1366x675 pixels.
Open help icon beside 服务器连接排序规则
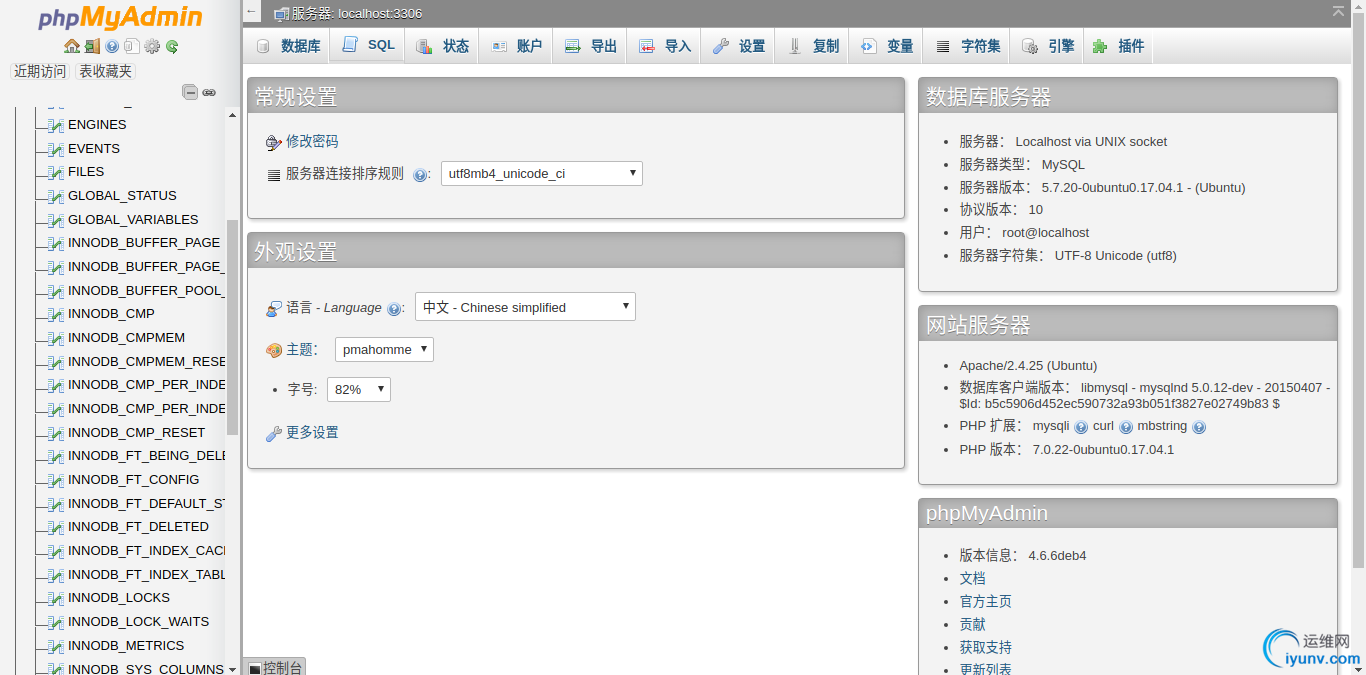(x=420, y=174)
